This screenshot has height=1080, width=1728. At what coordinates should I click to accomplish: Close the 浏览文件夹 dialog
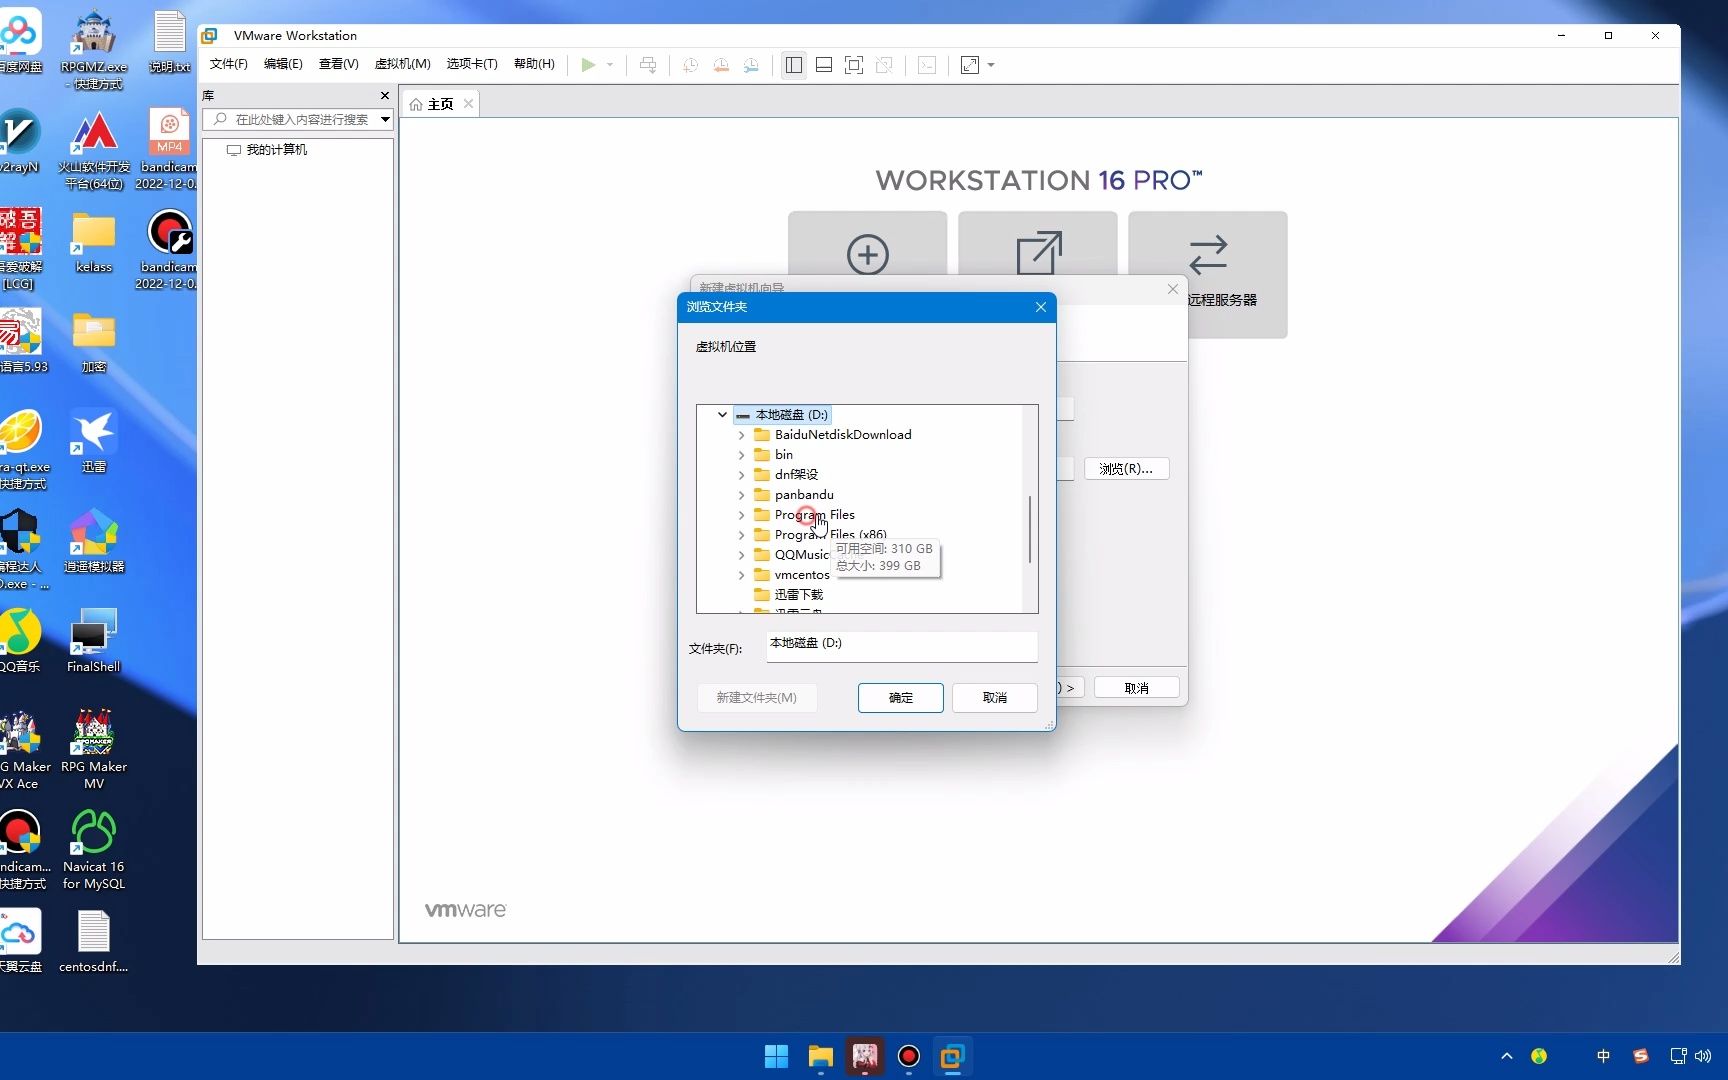coord(1041,307)
